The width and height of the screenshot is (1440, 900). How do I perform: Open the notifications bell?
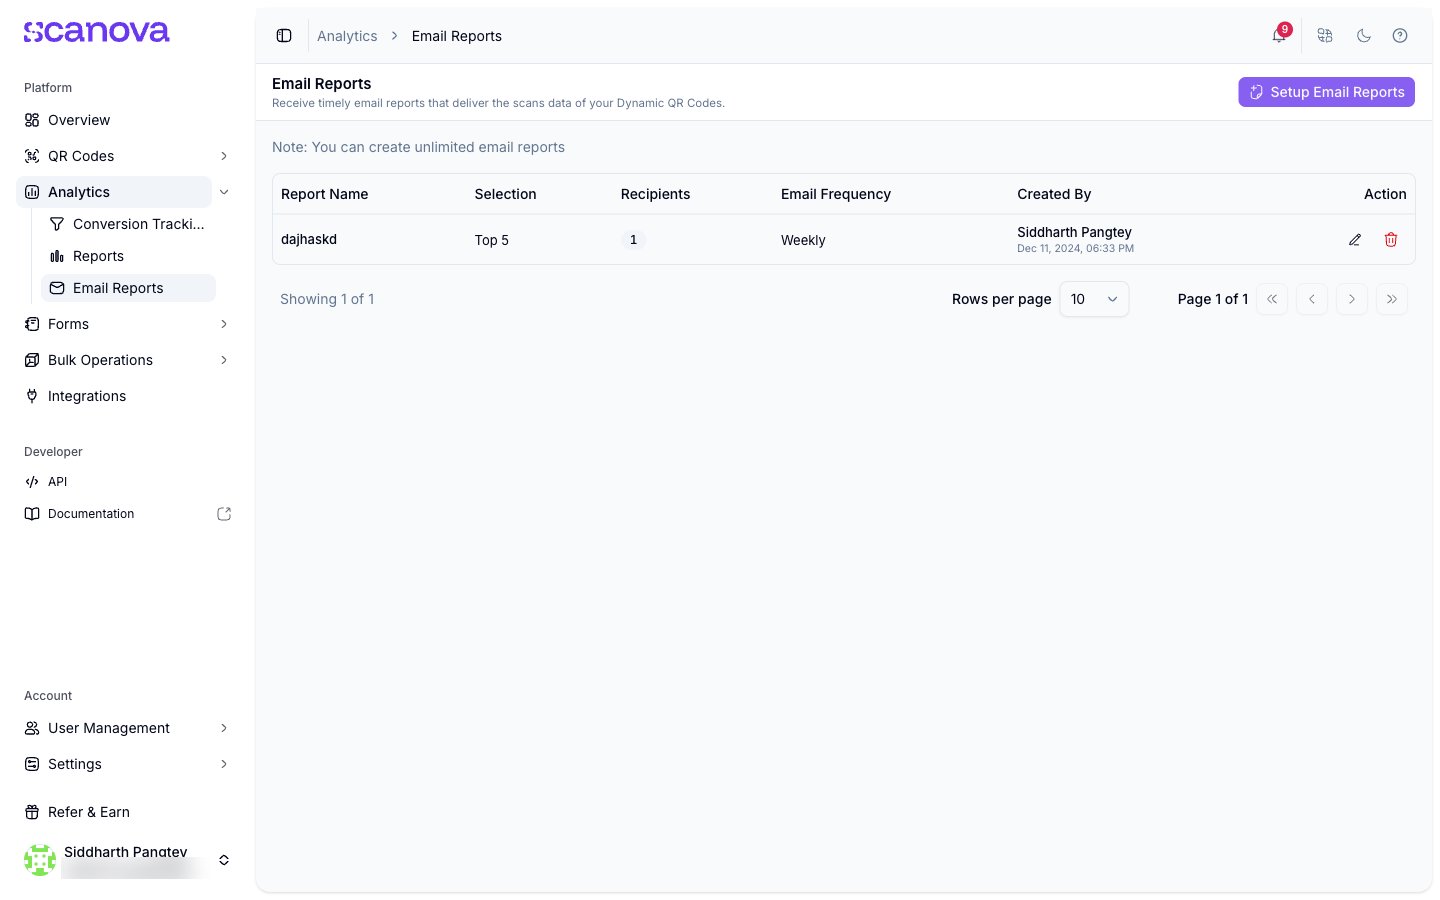point(1279,36)
